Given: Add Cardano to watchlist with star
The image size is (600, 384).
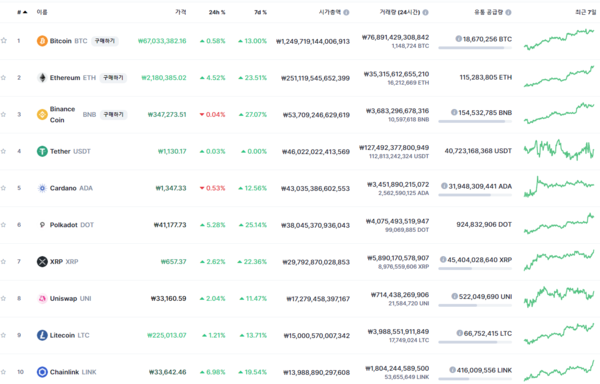Looking at the screenshot, I should click(x=4, y=188).
